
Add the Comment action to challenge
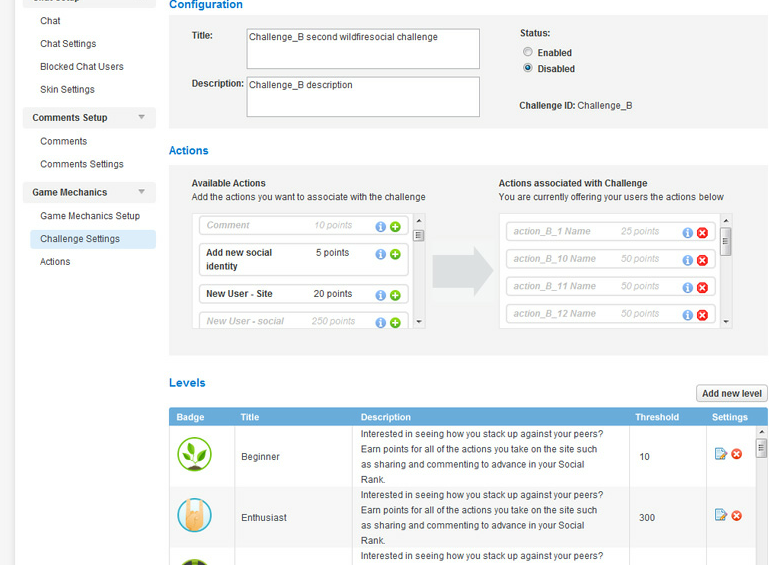(x=395, y=227)
